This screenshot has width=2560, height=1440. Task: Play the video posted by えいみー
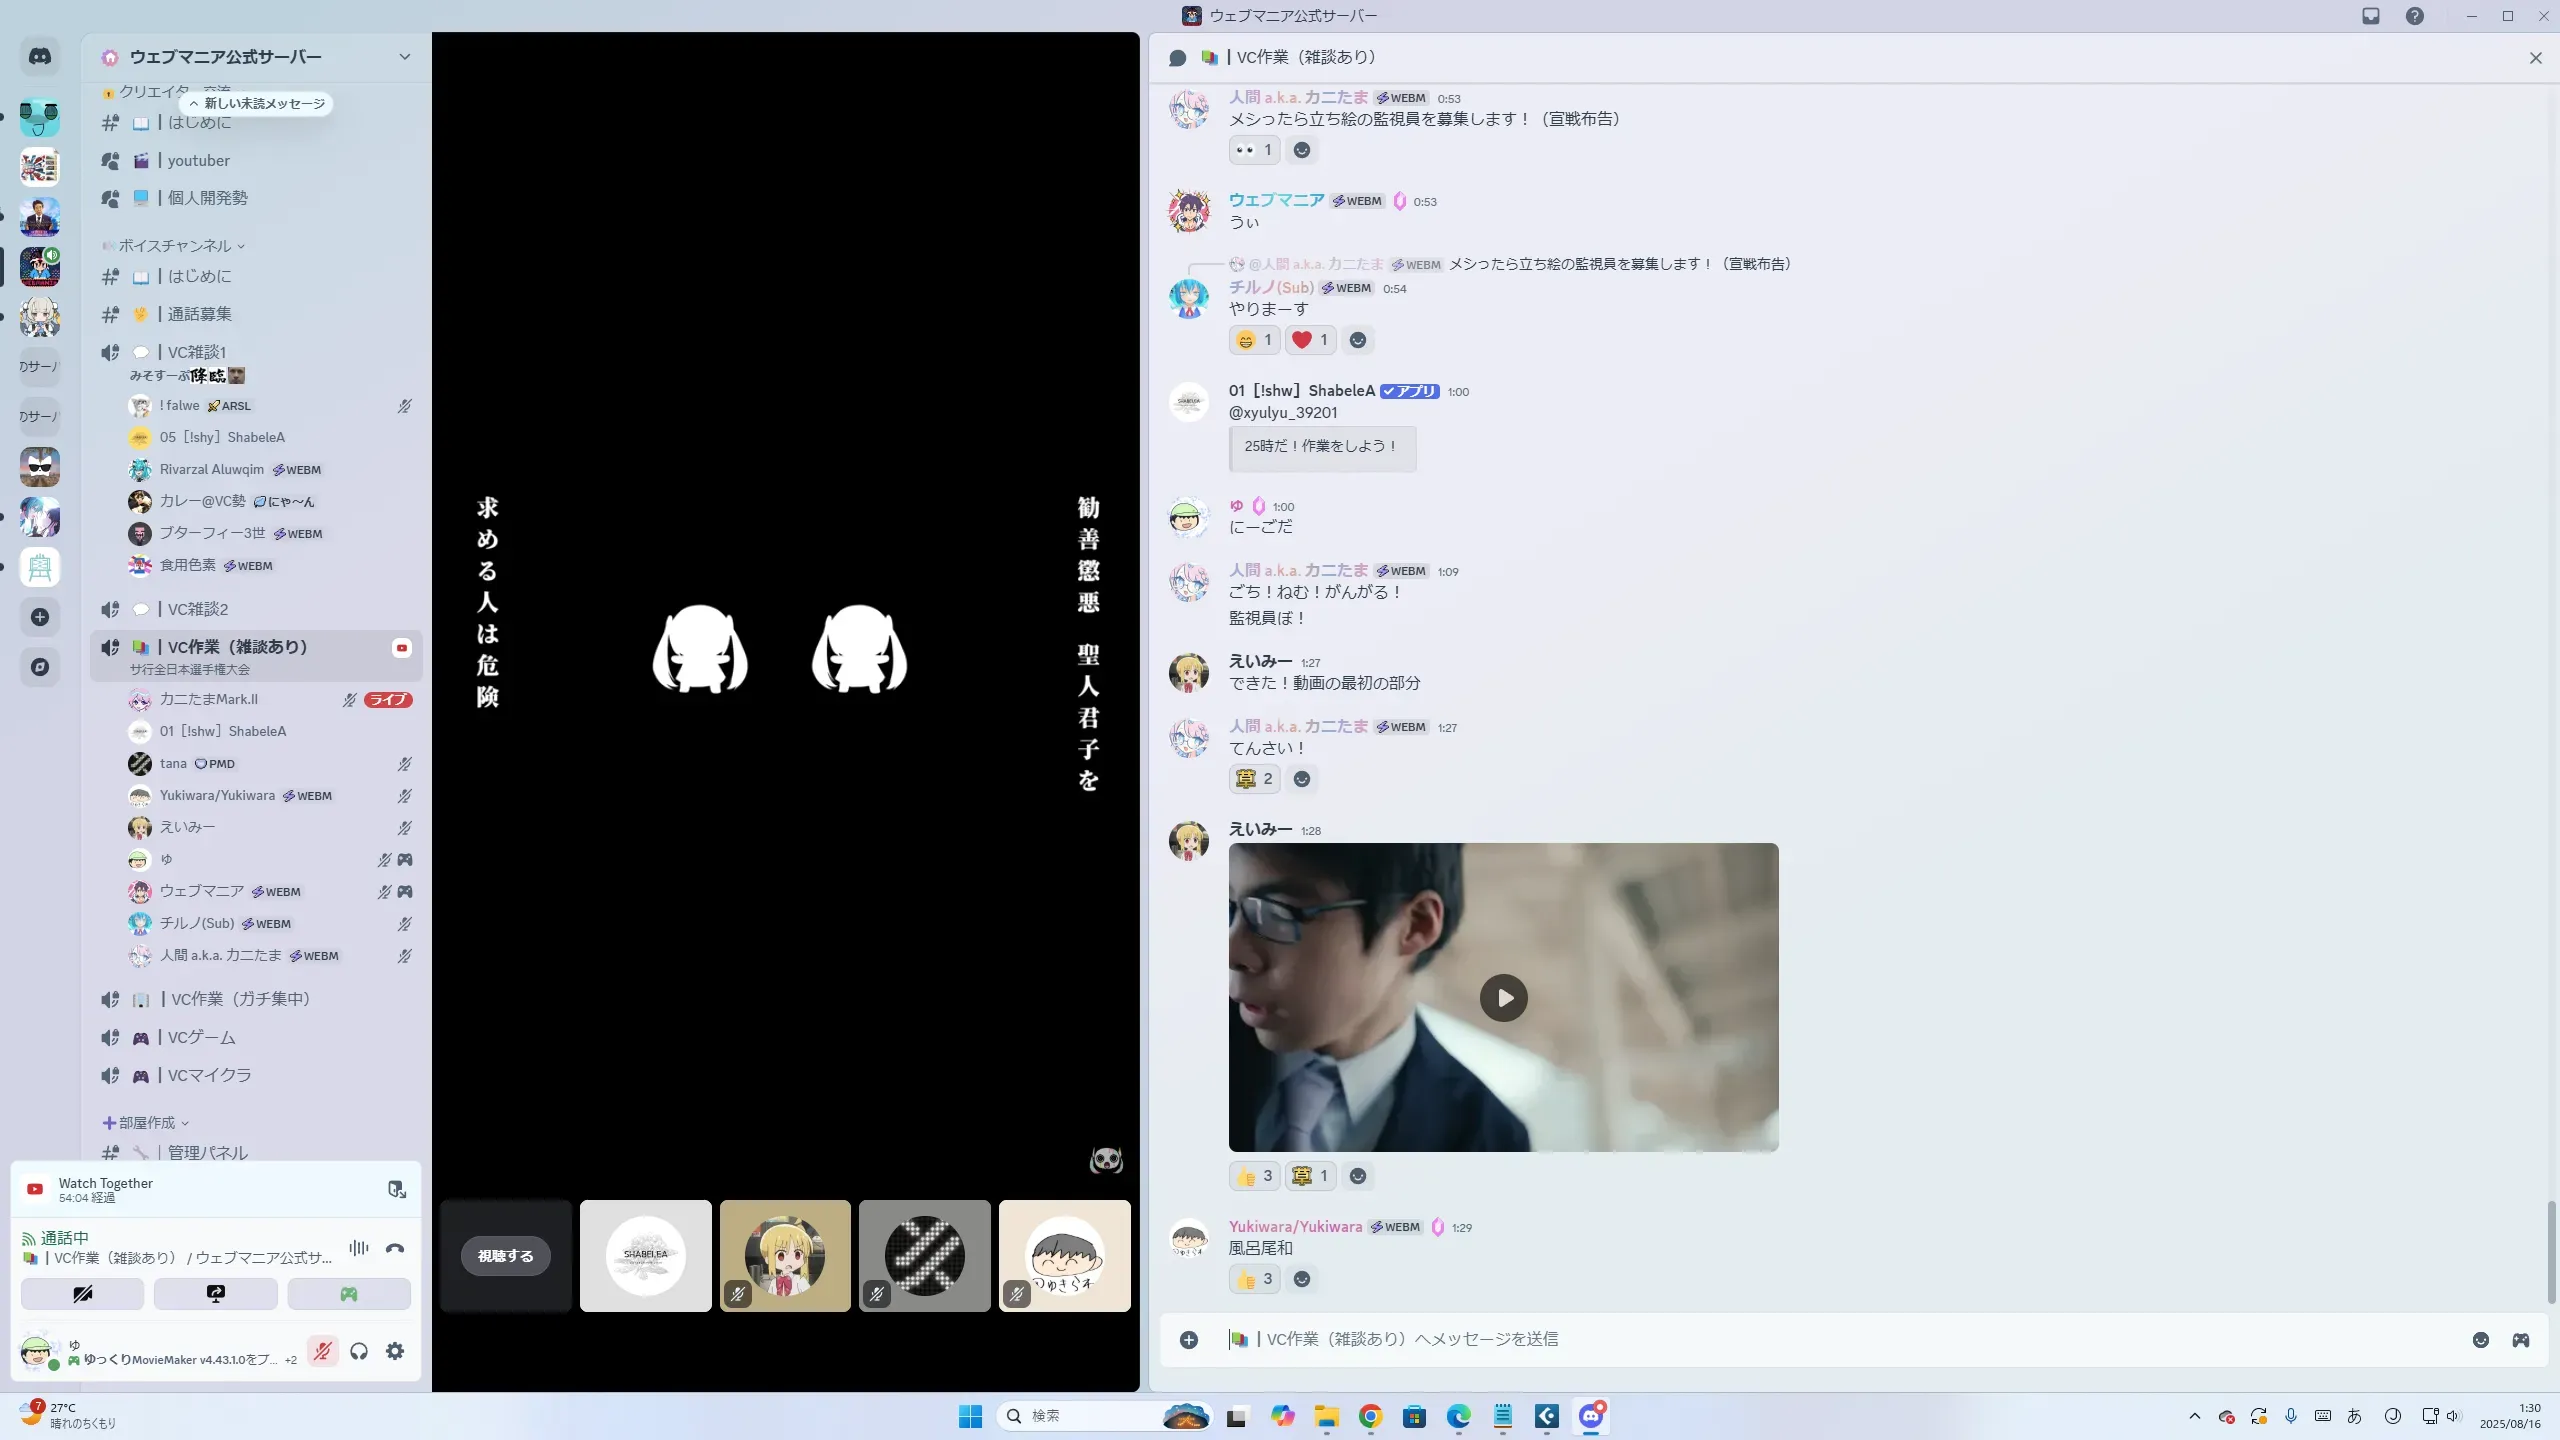(1503, 998)
